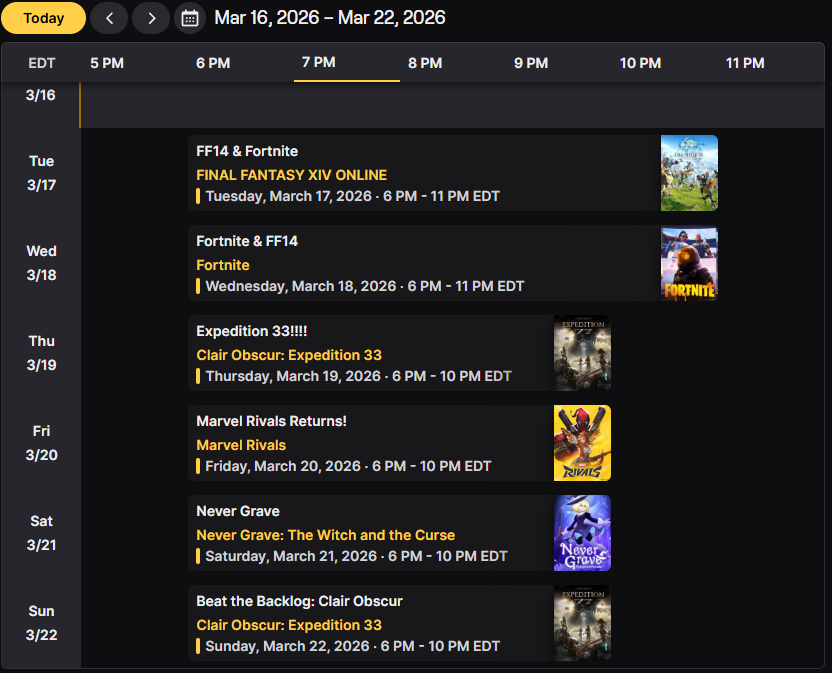This screenshot has height=673, width=832.
Task: Open Sunday's Expedition 33 cover thumbnail
Action: (x=582, y=623)
